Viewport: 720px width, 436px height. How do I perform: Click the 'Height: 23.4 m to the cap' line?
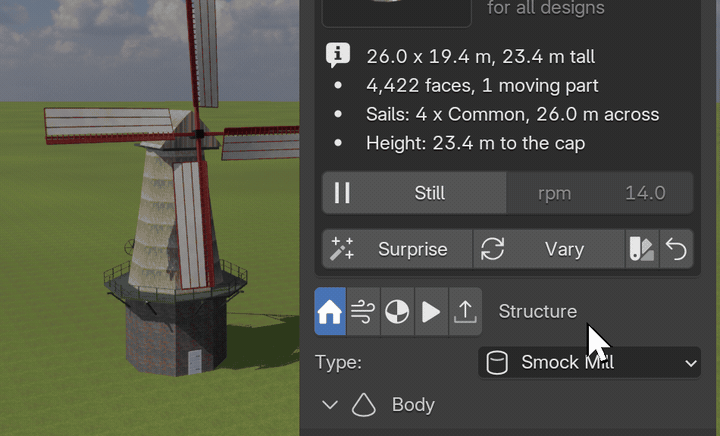tap(475, 143)
